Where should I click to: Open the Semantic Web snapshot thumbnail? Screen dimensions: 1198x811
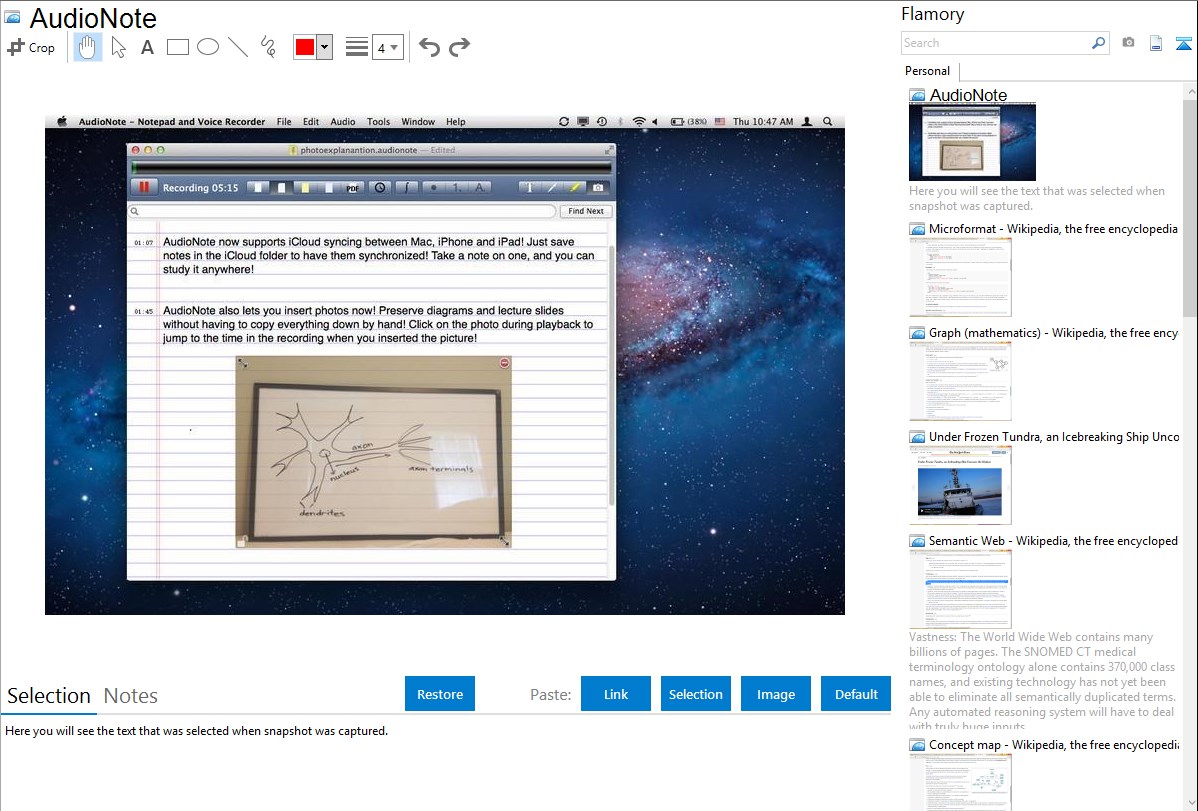coord(960,589)
